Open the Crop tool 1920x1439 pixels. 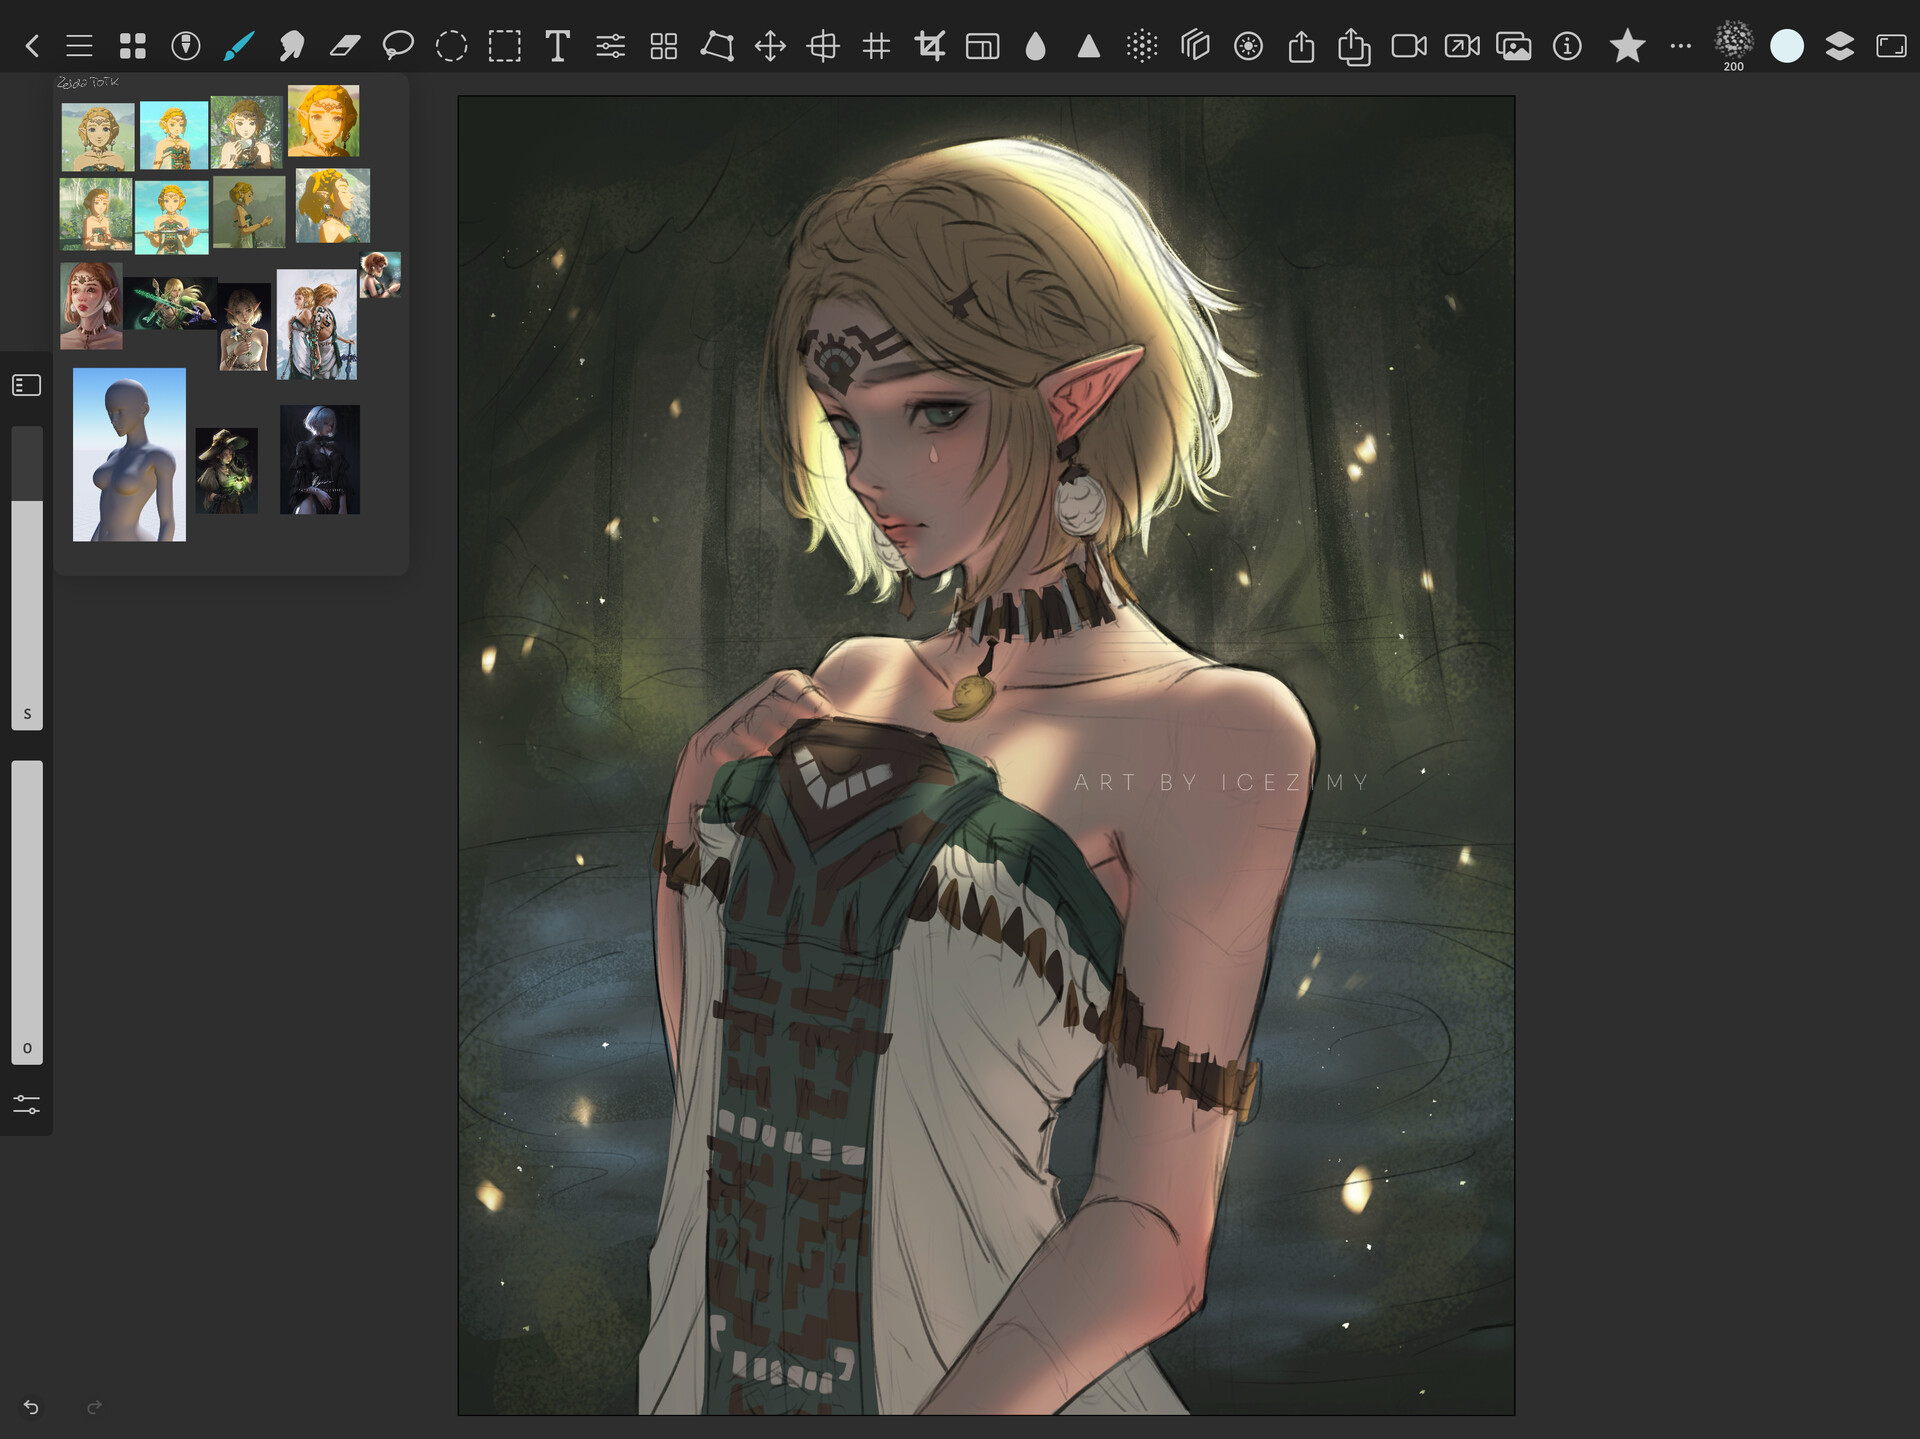(x=932, y=45)
